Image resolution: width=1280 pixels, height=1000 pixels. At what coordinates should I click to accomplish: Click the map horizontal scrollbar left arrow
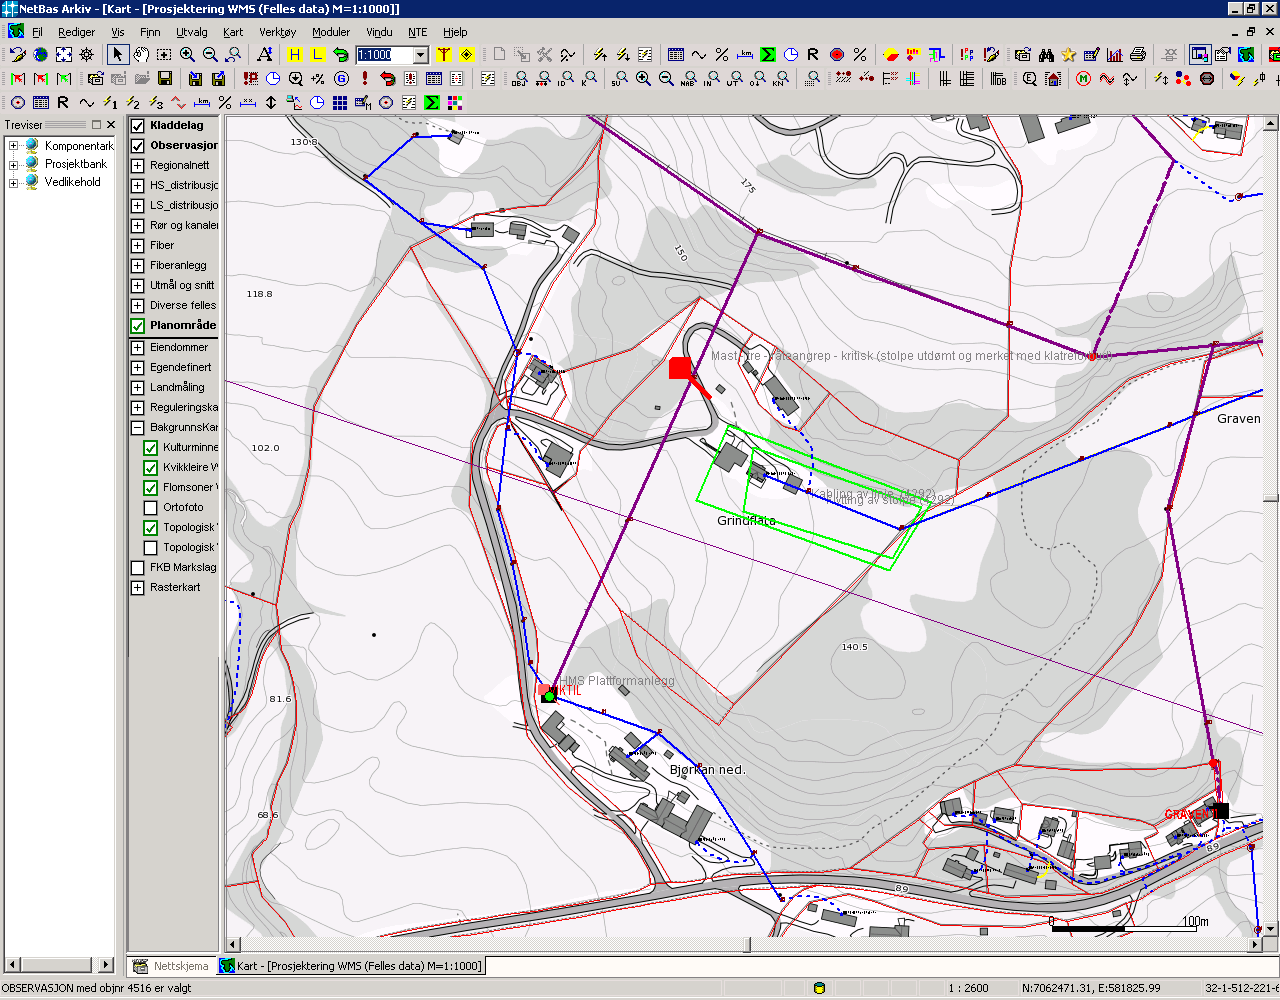233,944
